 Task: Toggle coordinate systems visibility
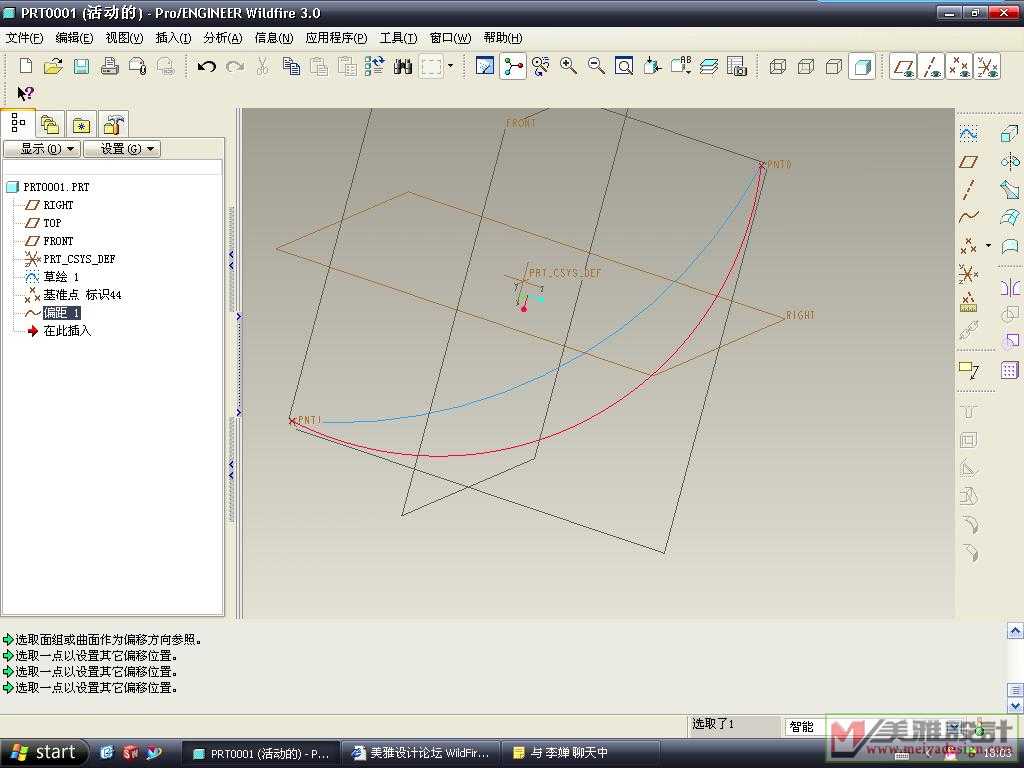click(x=987, y=66)
